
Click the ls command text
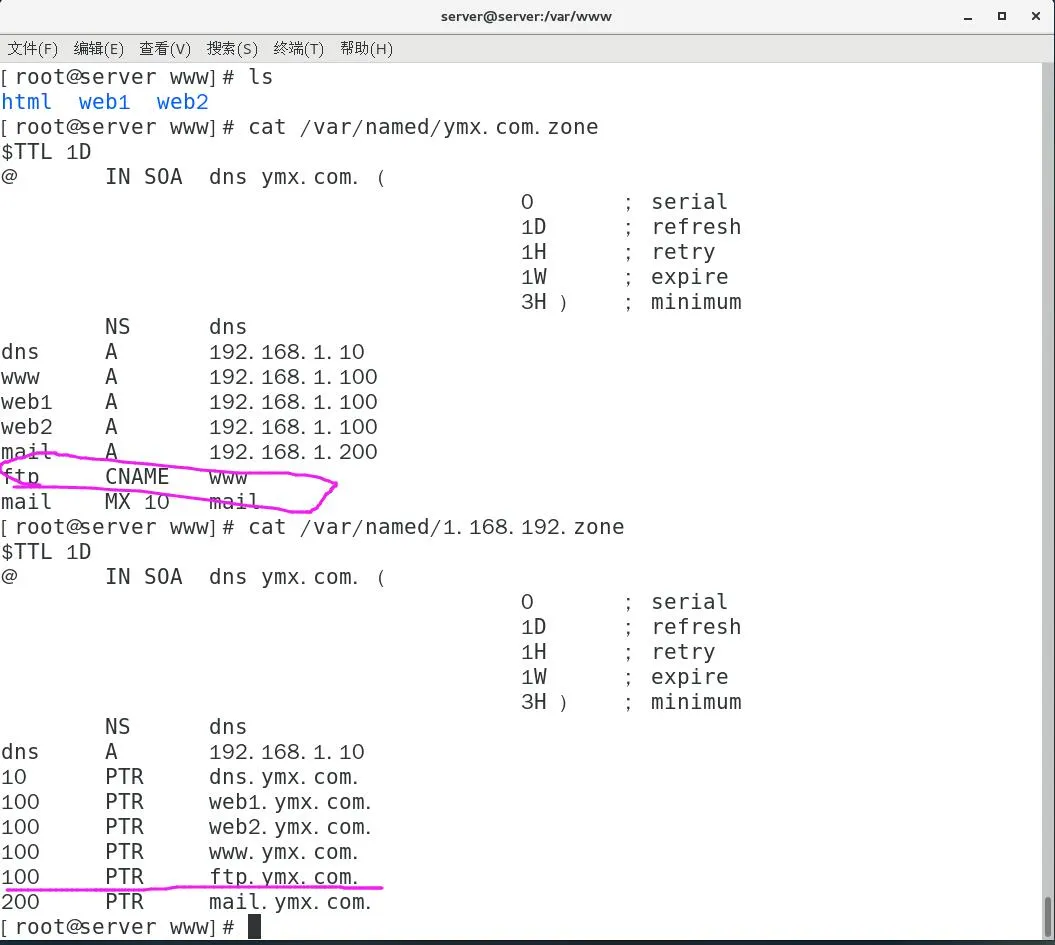261,77
